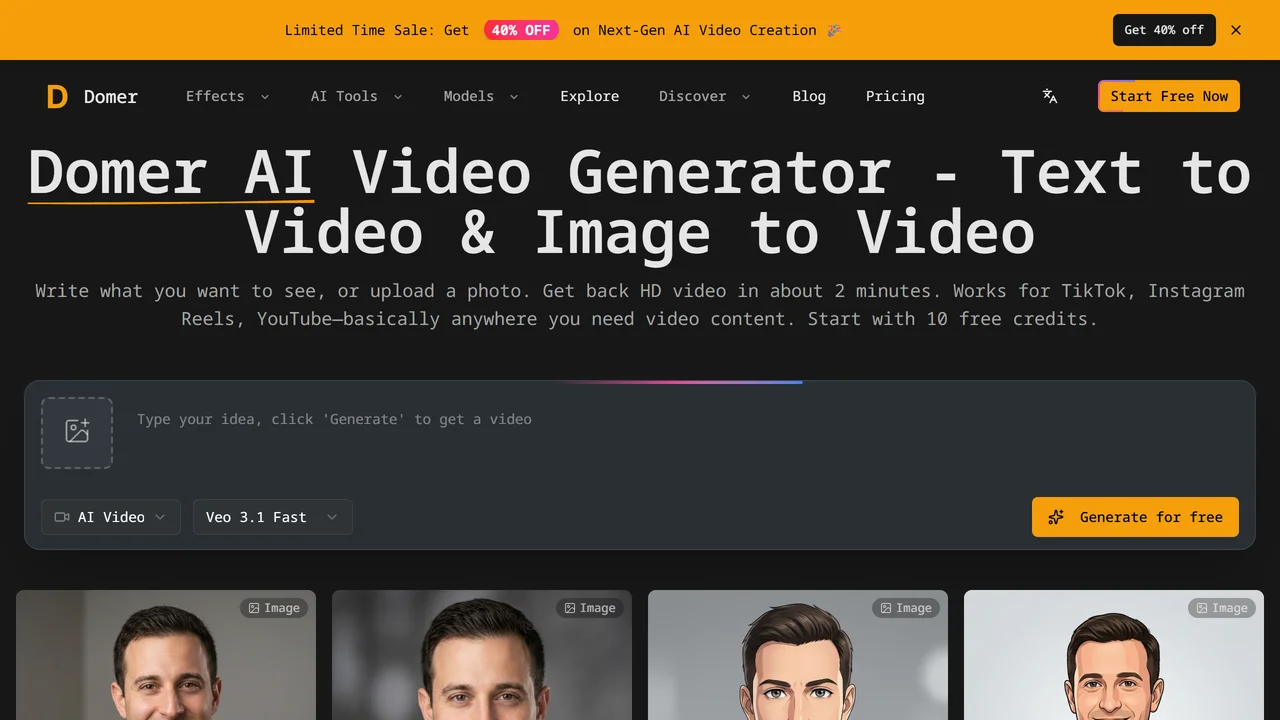
Task: Open the smiling cartoon man thumbnail
Action: 1114,655
